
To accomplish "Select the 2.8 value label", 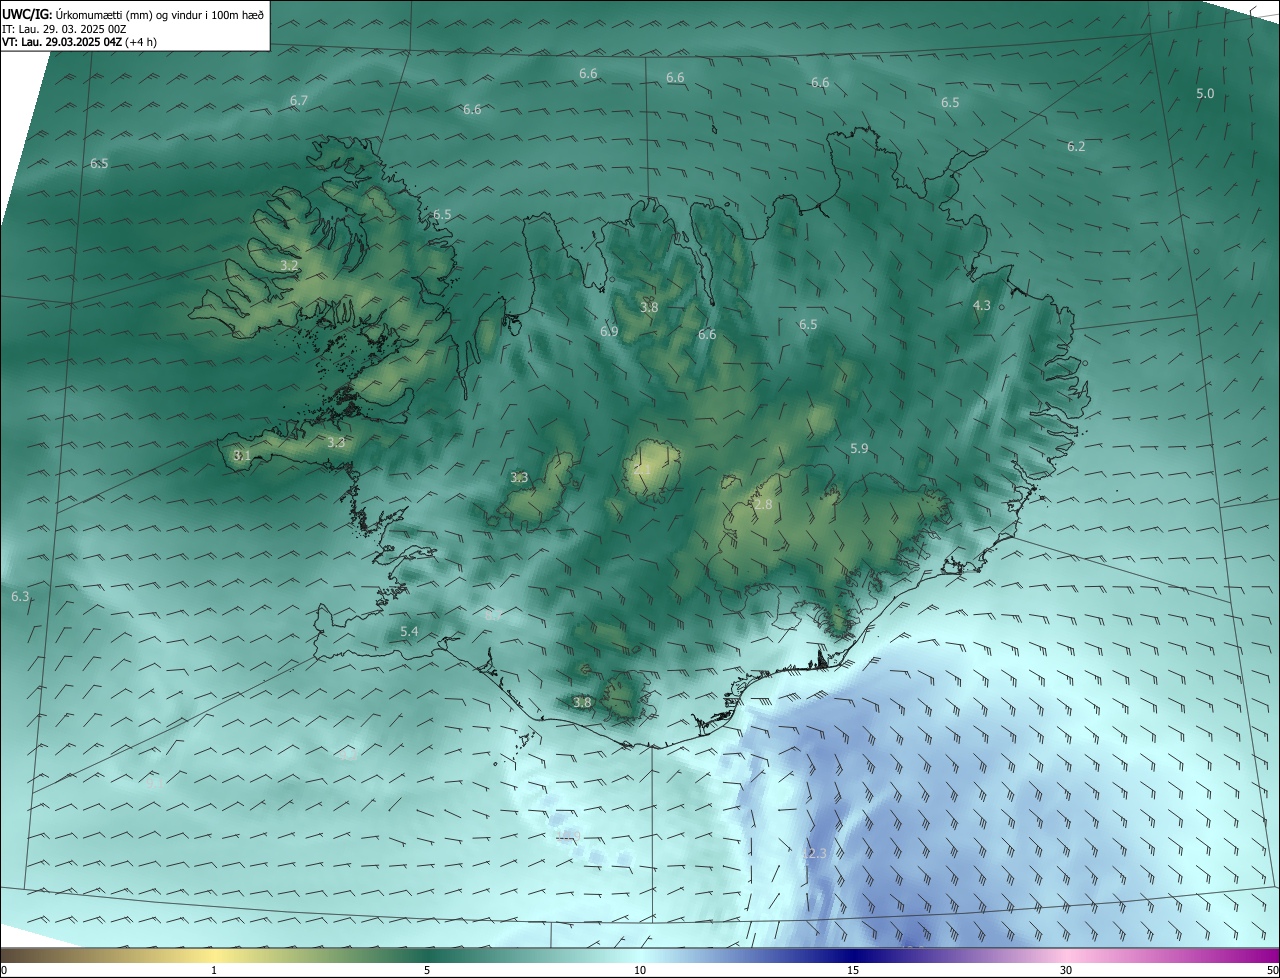I will coord(763,505).
